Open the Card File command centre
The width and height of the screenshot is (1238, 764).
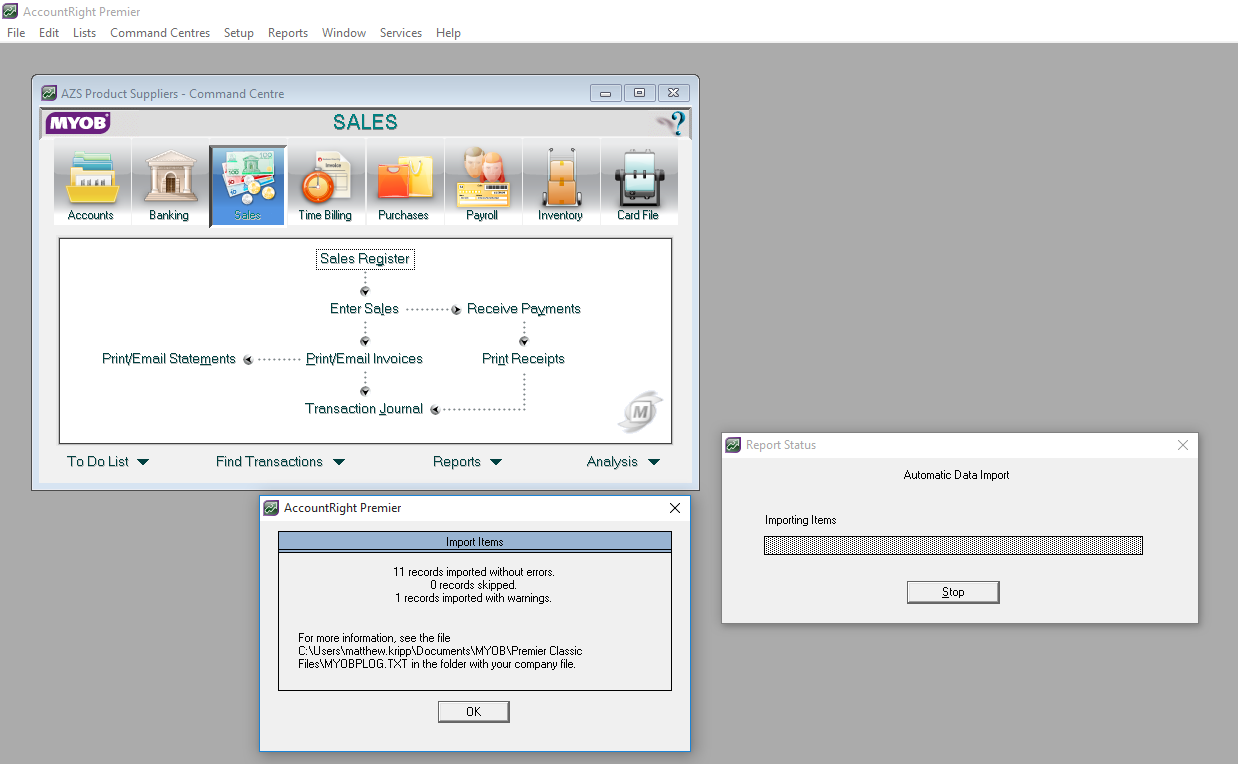[x=638, y=186]
